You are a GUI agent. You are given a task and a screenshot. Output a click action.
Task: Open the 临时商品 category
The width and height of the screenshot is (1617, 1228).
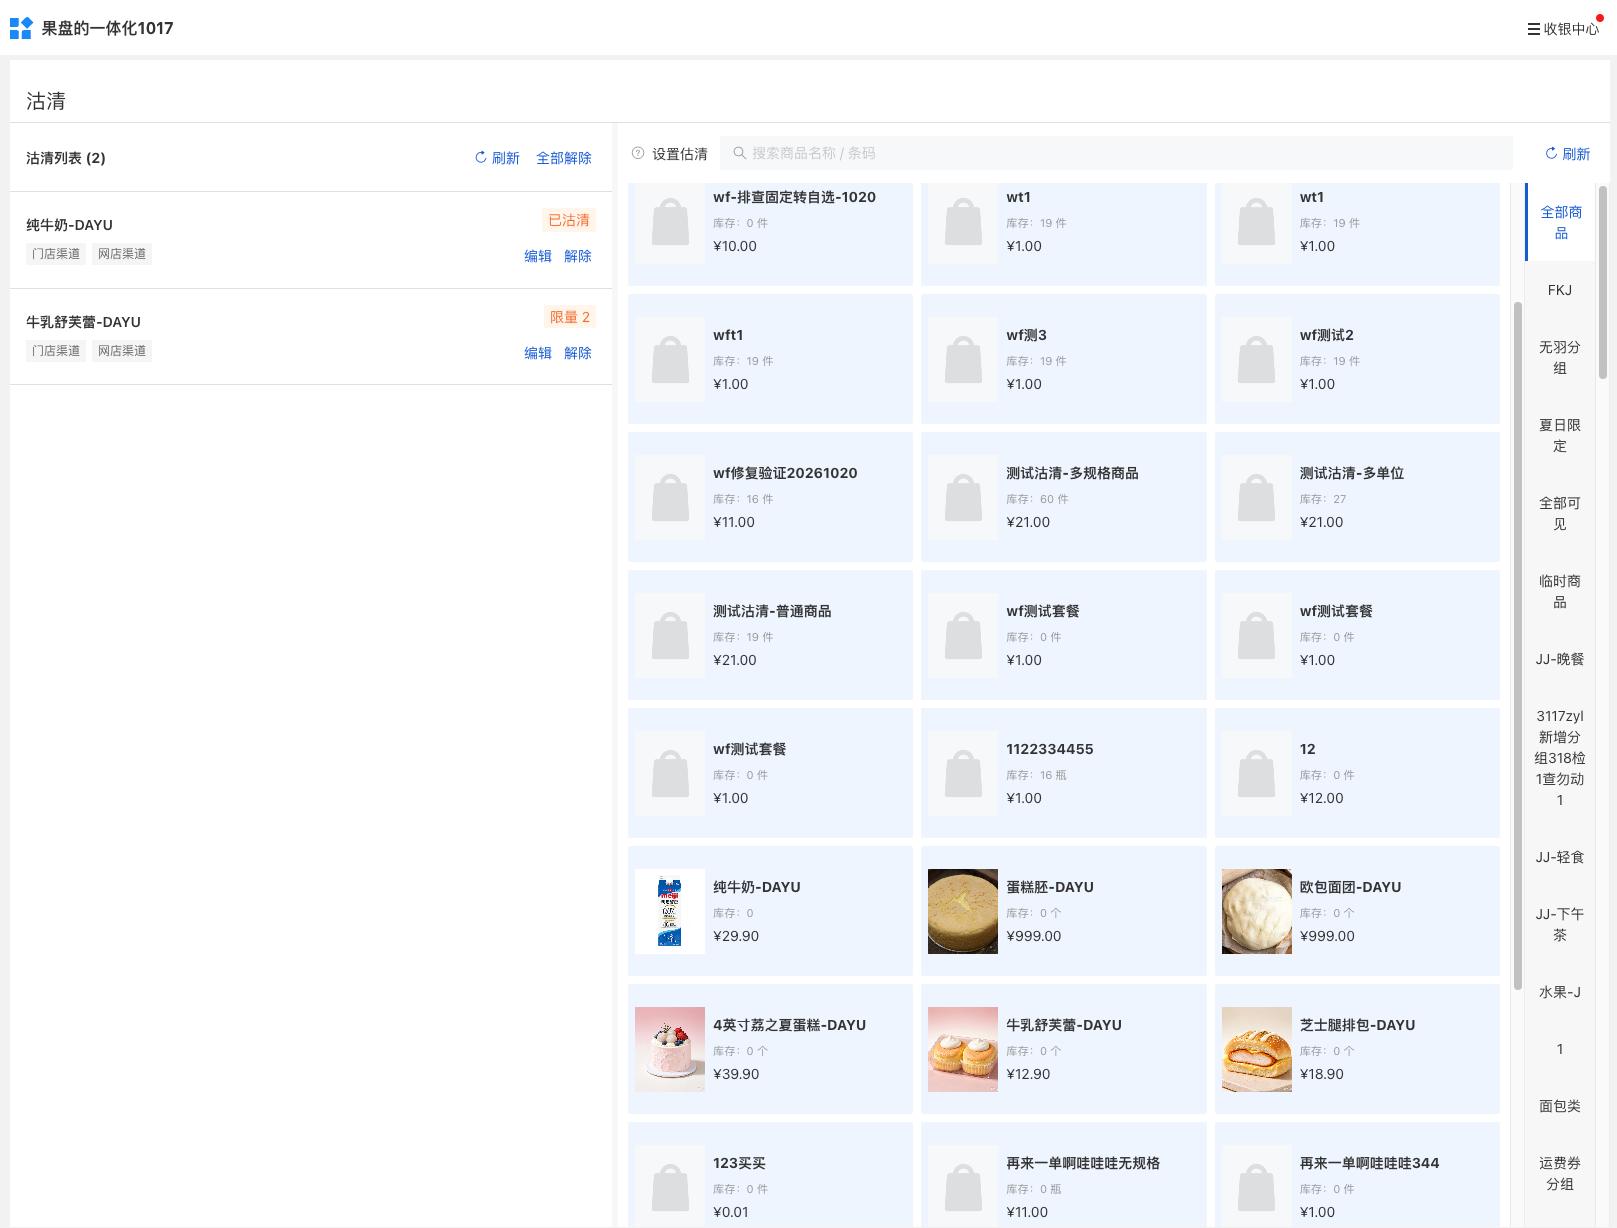1560,591
